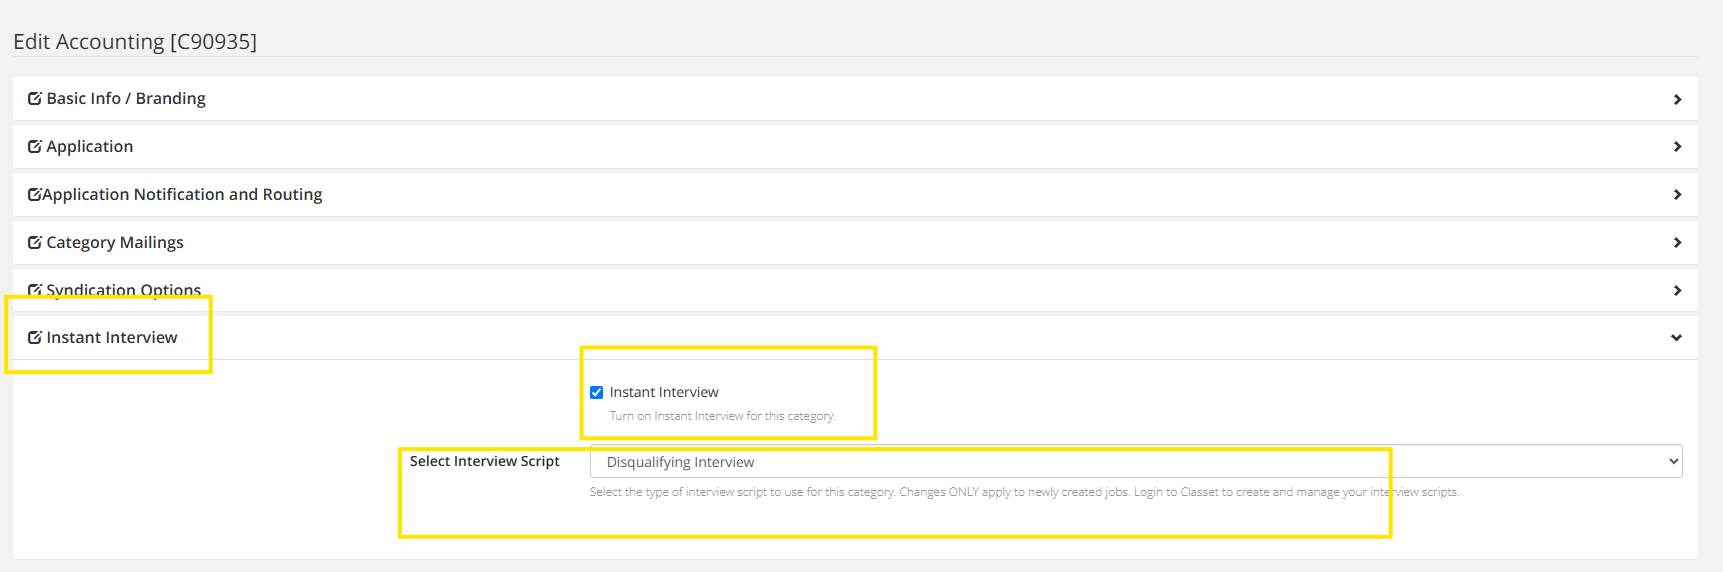Open the Basic Info / Branding section title
Viewport: 1723px width, 572px height.
tap(126, 98)
